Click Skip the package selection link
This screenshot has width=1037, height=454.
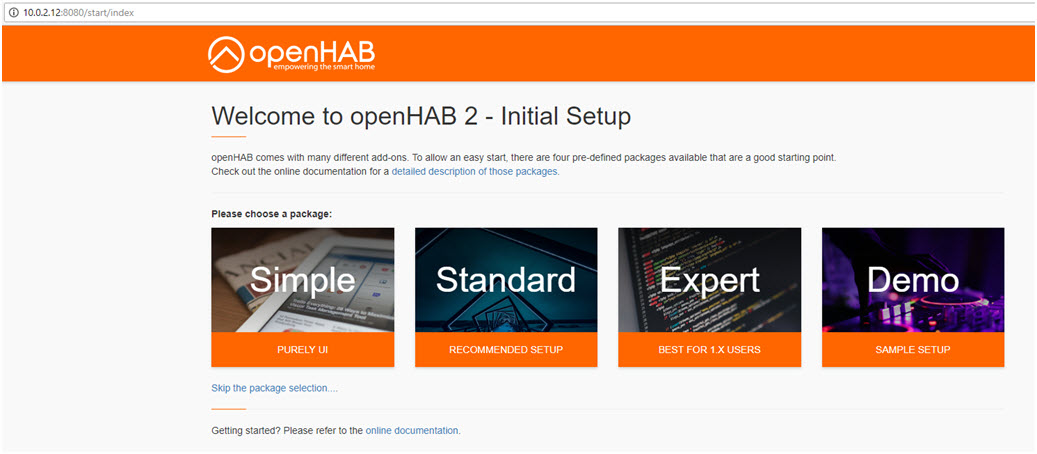(274, 388)
